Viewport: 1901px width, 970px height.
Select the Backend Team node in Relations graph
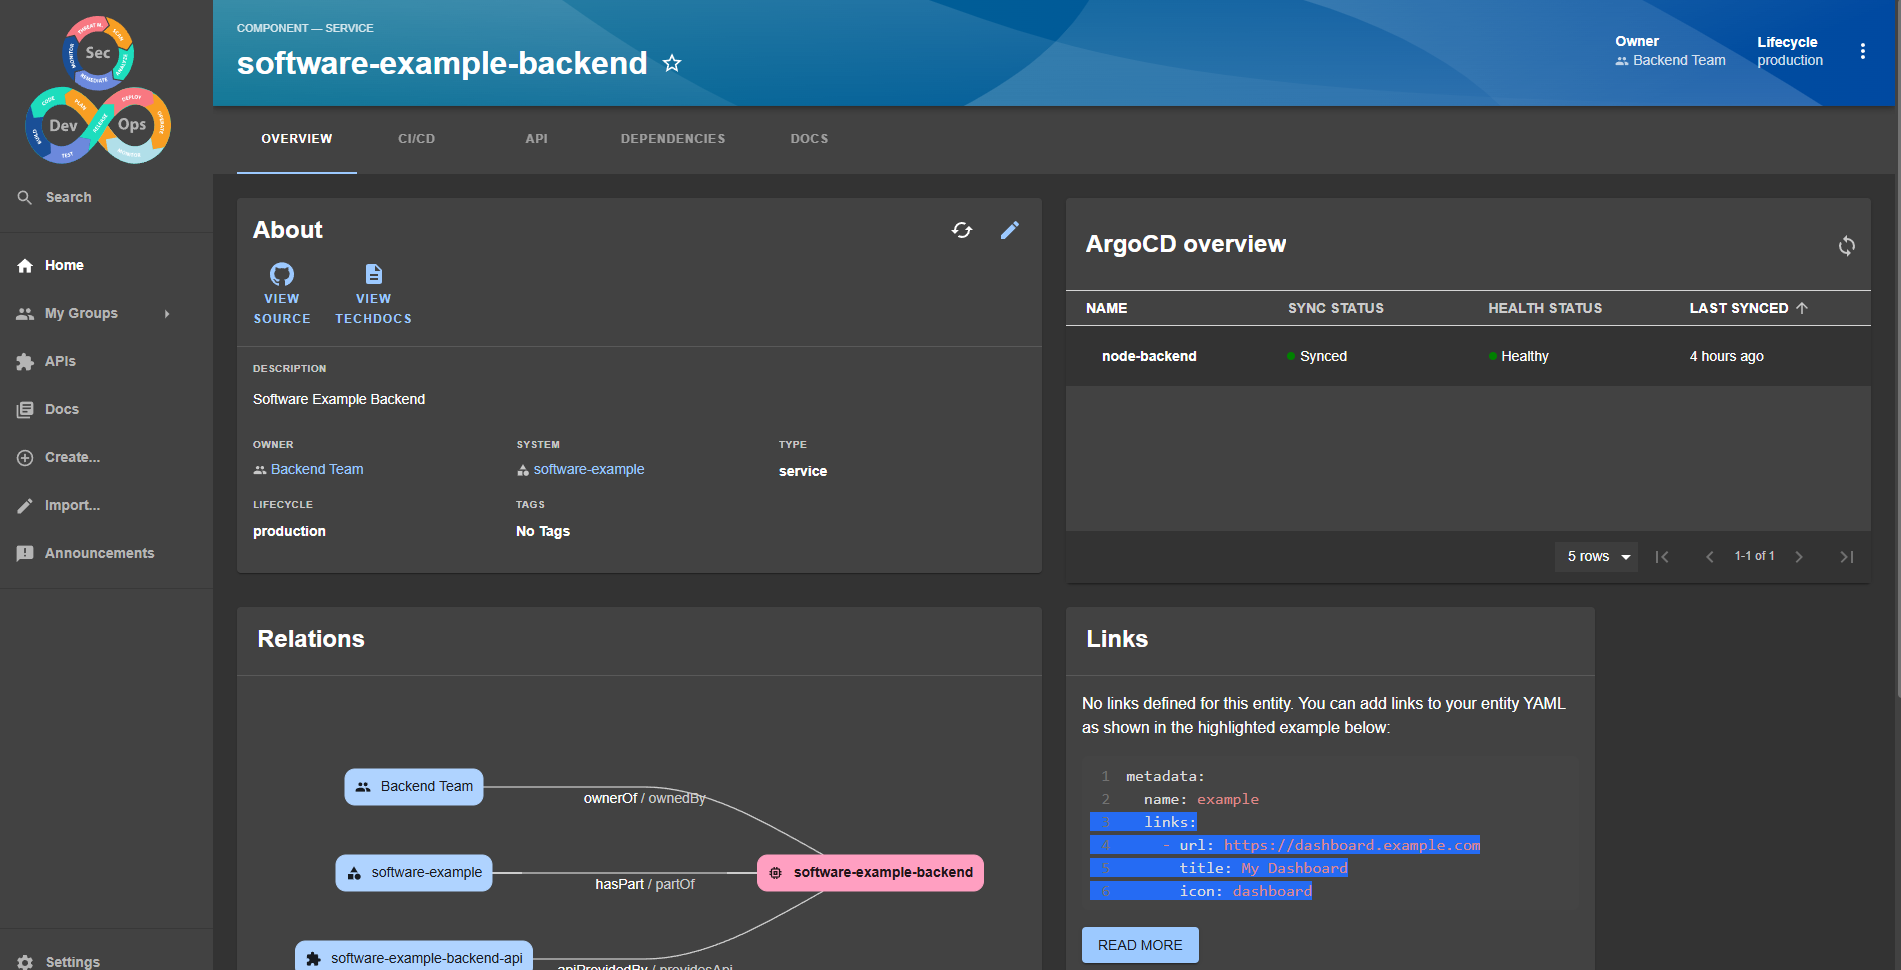(x=414, y=787)
